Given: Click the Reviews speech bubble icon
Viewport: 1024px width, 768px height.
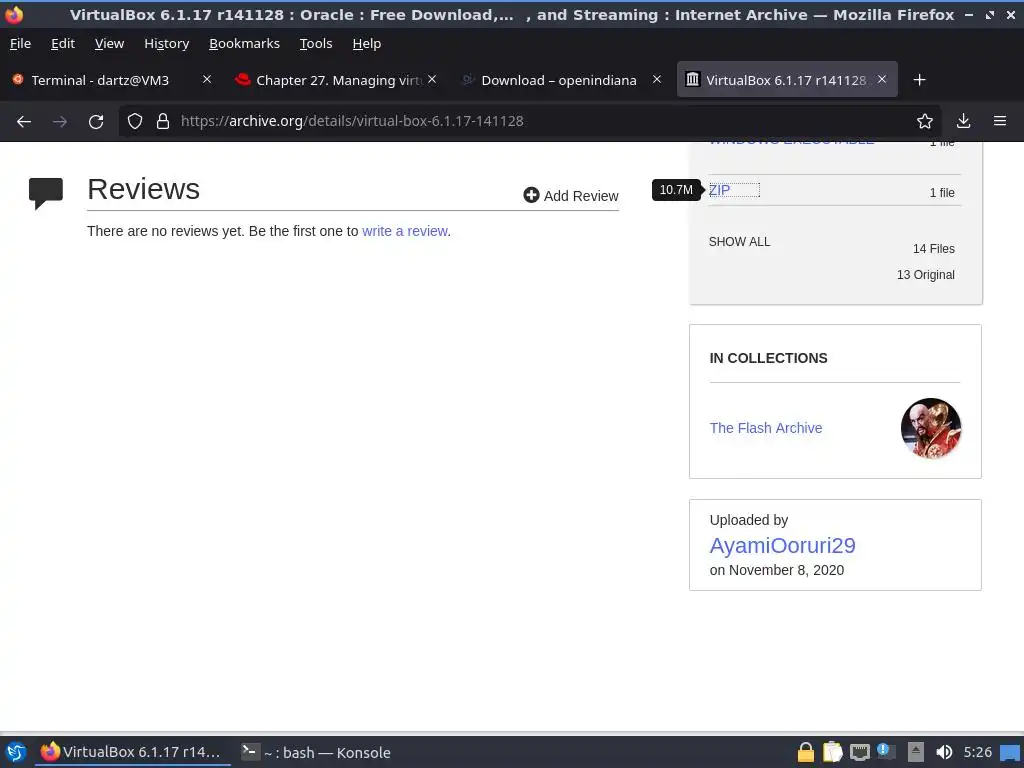Looking at the screenshot, I should tap(46, 193).
